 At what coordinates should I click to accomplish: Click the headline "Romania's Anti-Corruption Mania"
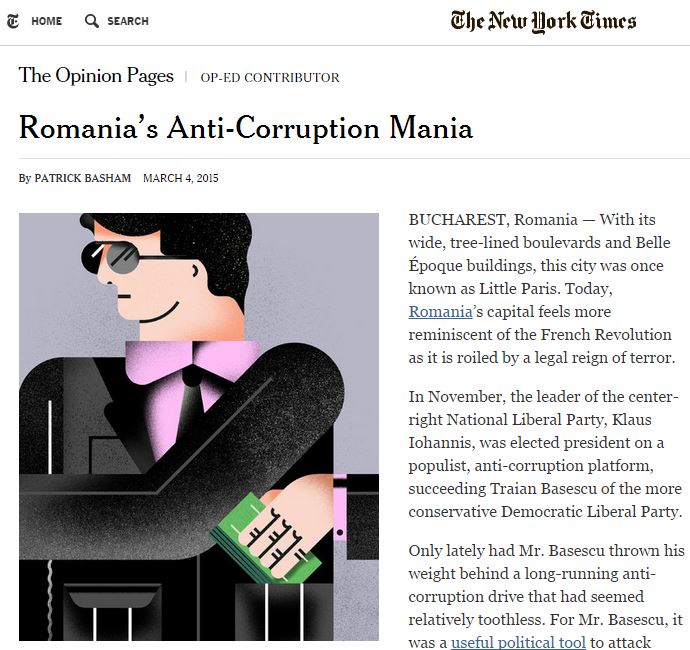coord(245,128)
